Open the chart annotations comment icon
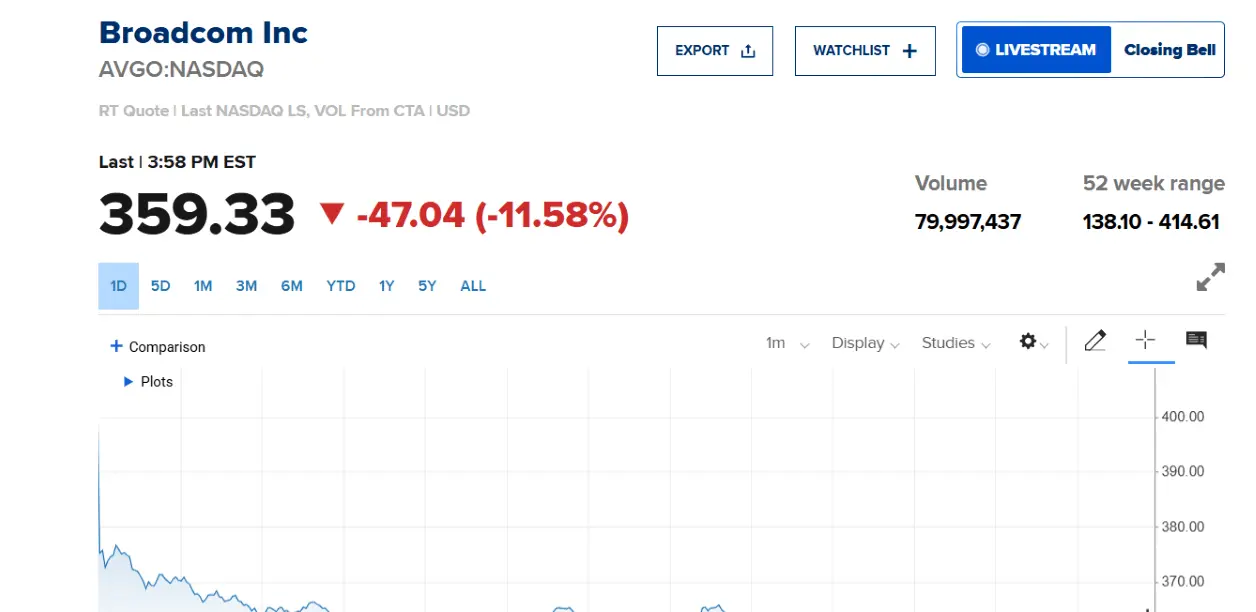 tap(1196, 341)
